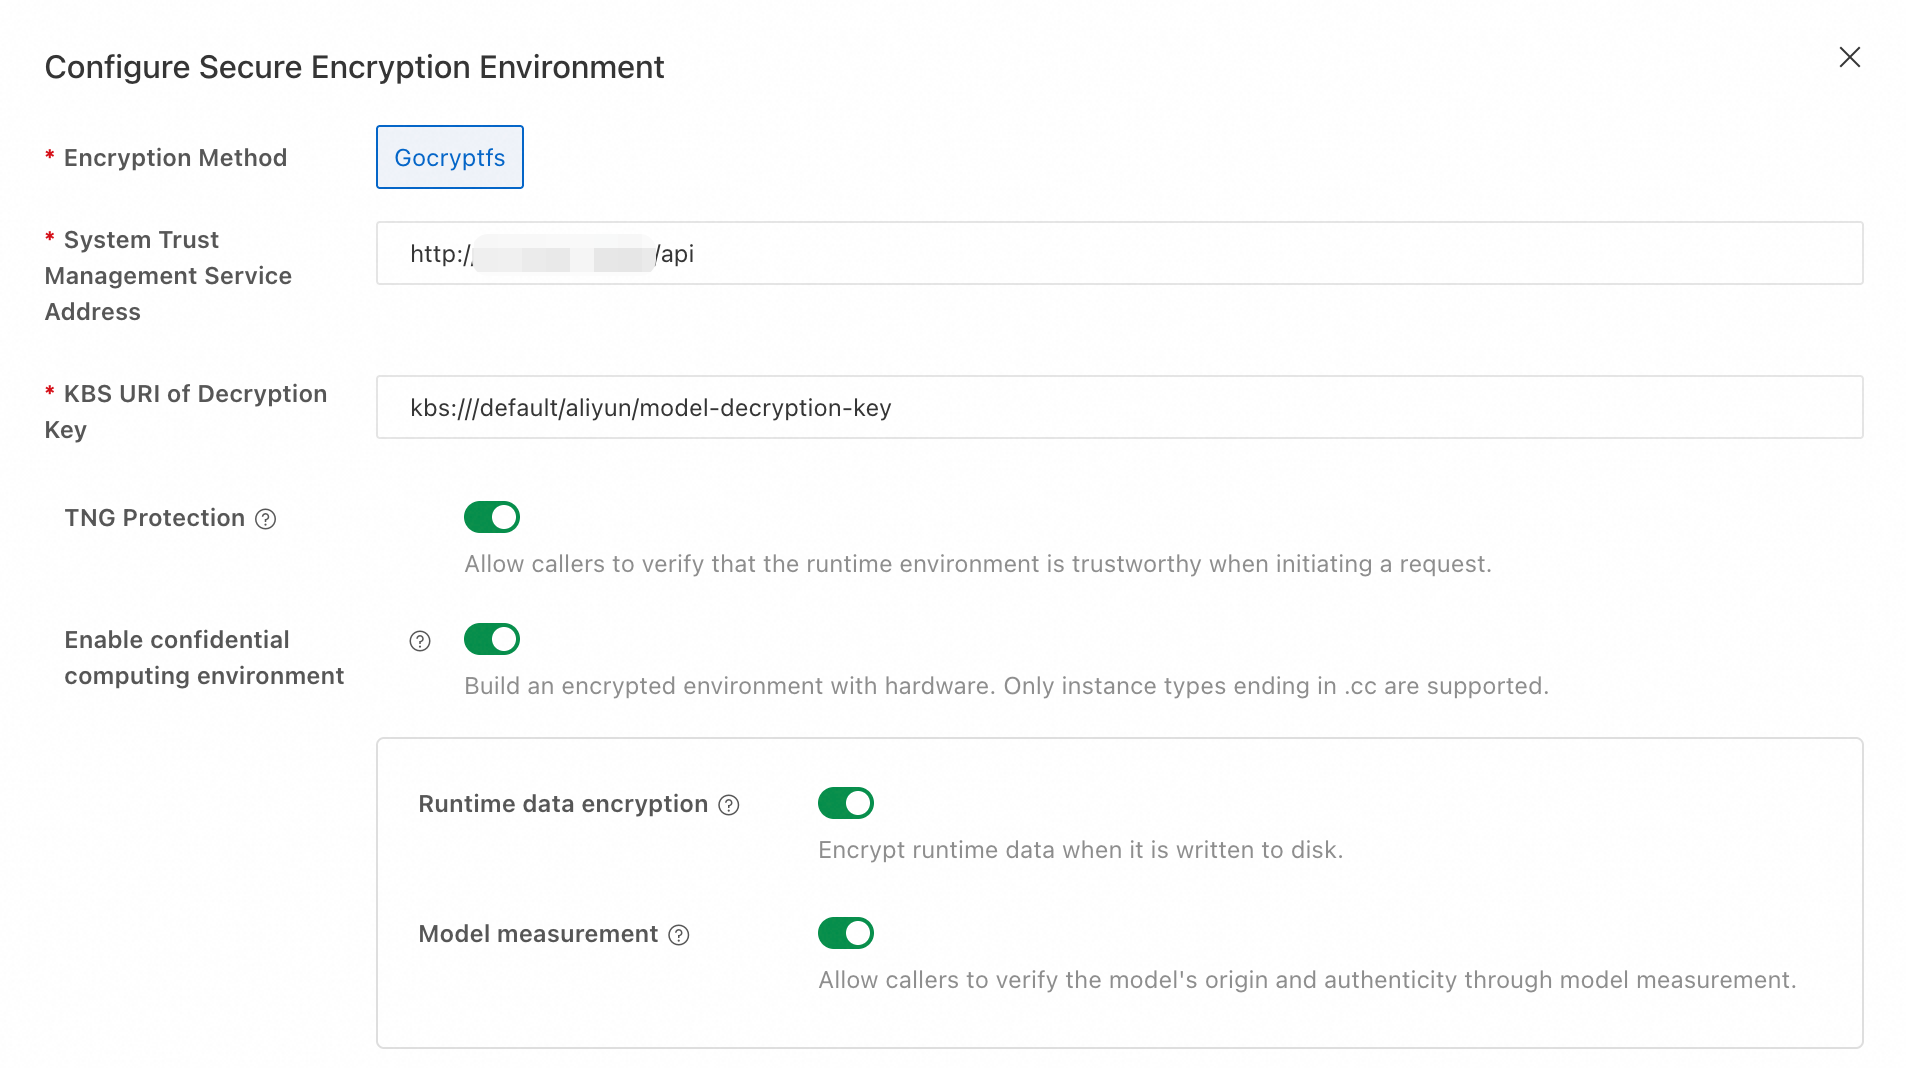Toggle the TNG Protection switch
1906x1068 pixels.
point(491,517)
